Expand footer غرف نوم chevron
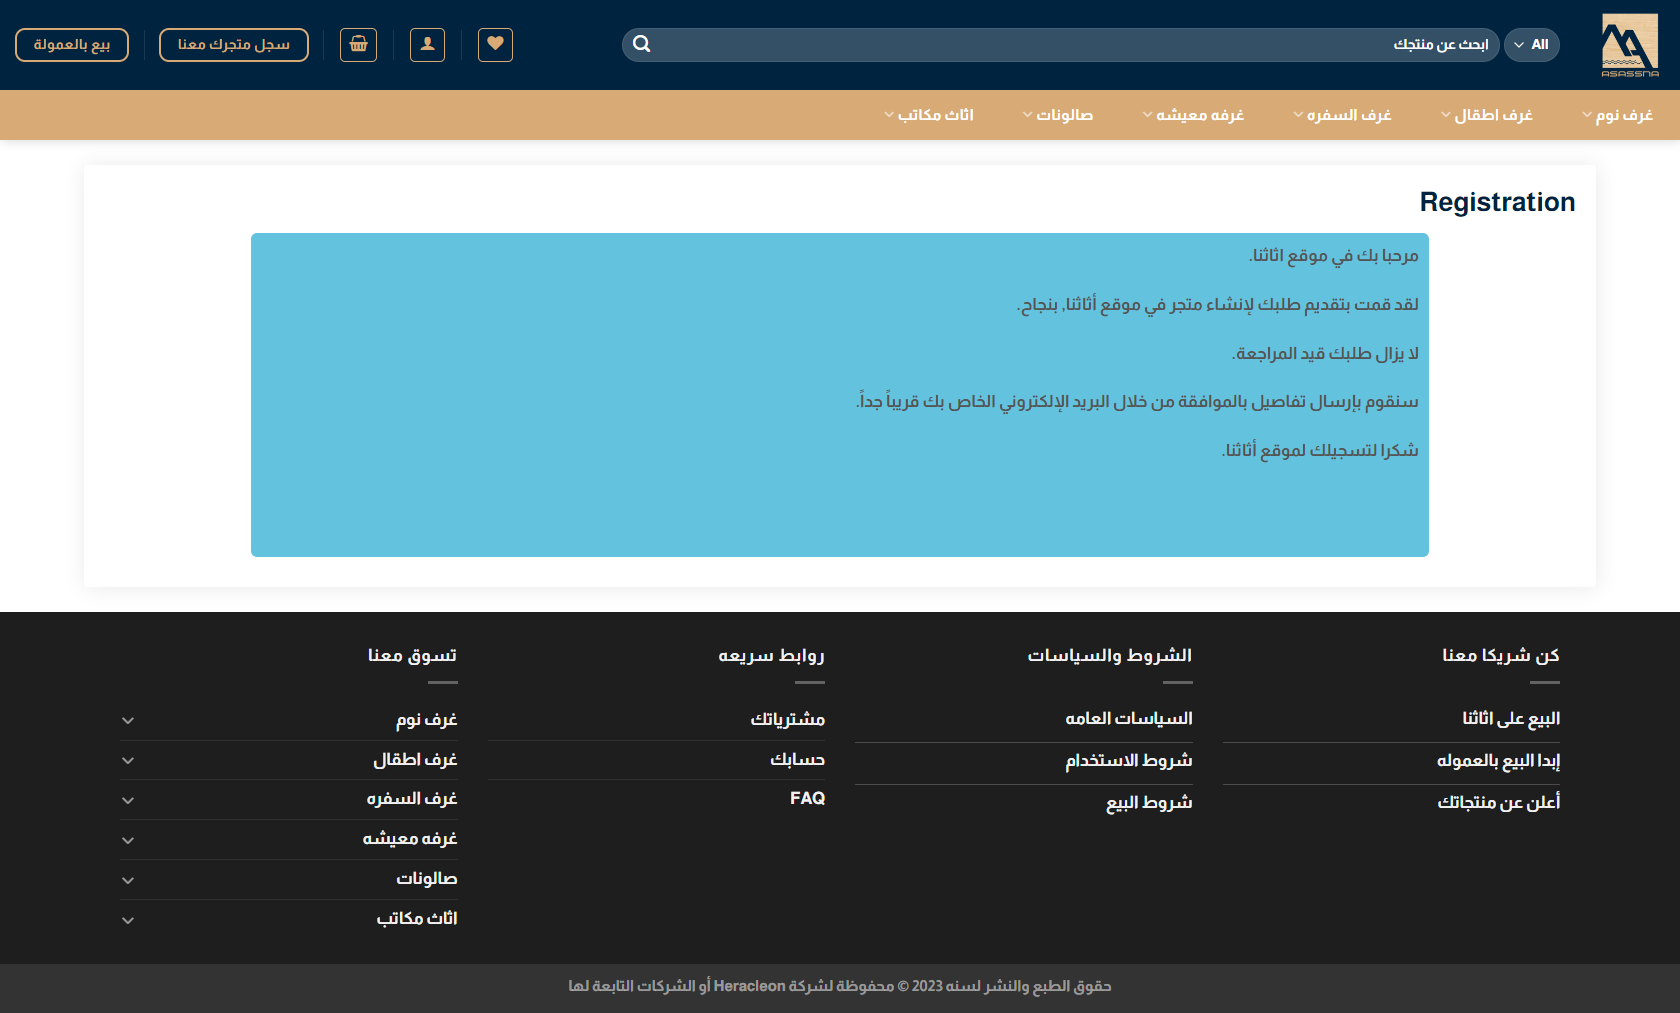The height and width of the screenshot is (1013, 1680). click(128, 720)
